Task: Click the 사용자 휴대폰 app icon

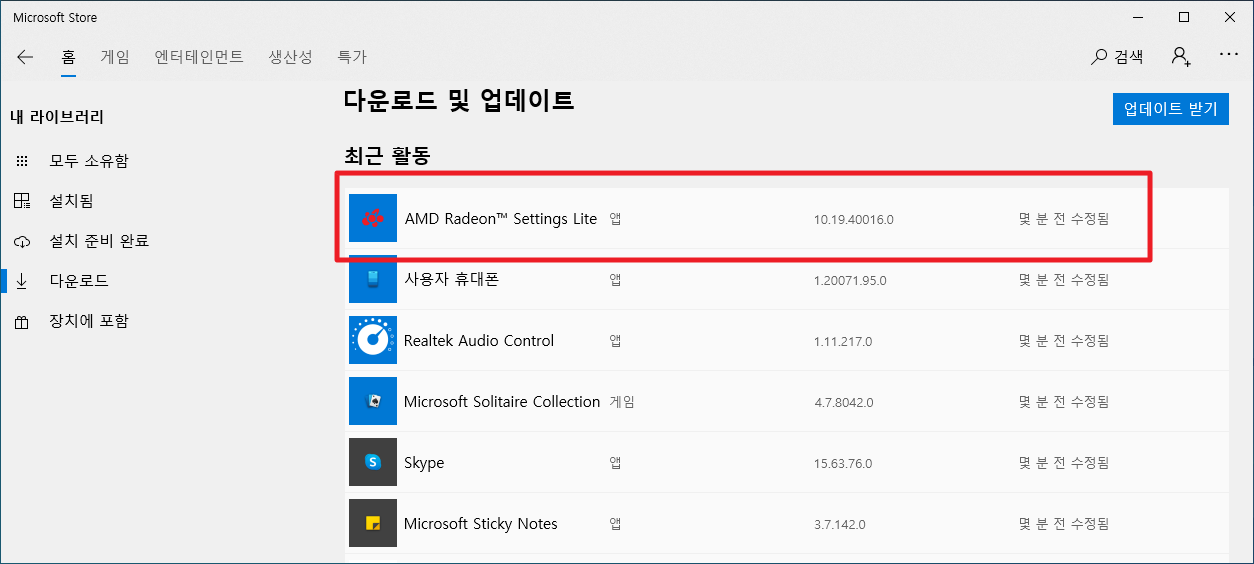Action: click(373, 279)
